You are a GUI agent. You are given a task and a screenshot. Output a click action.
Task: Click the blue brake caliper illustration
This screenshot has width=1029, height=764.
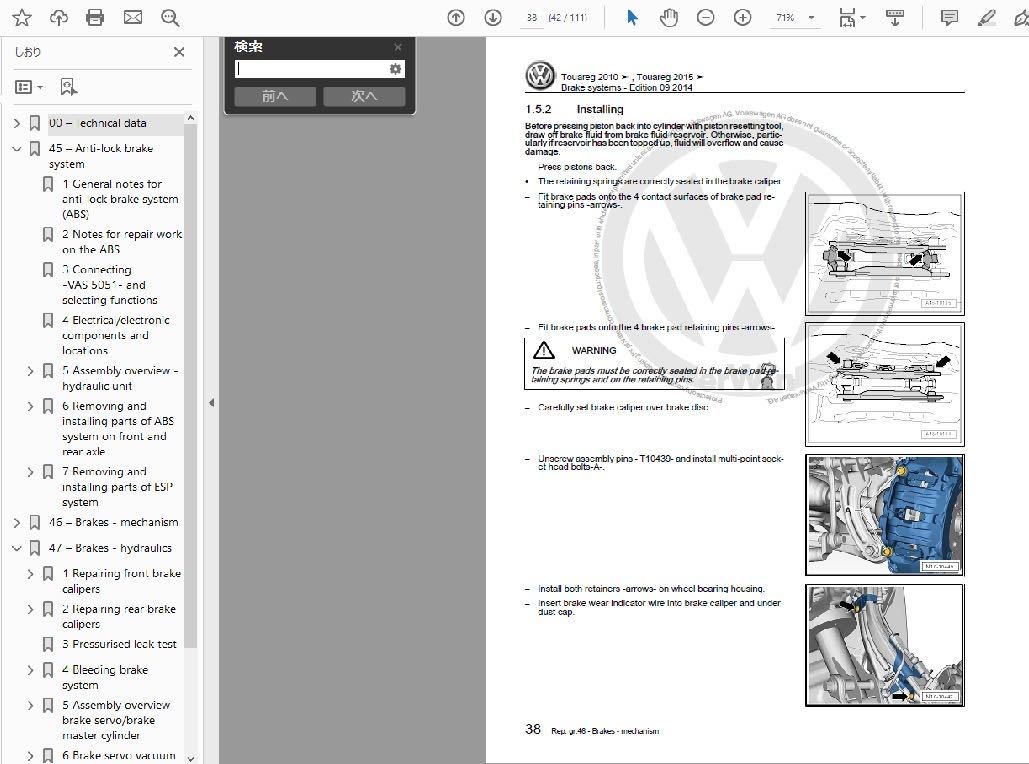pos(885,515)
